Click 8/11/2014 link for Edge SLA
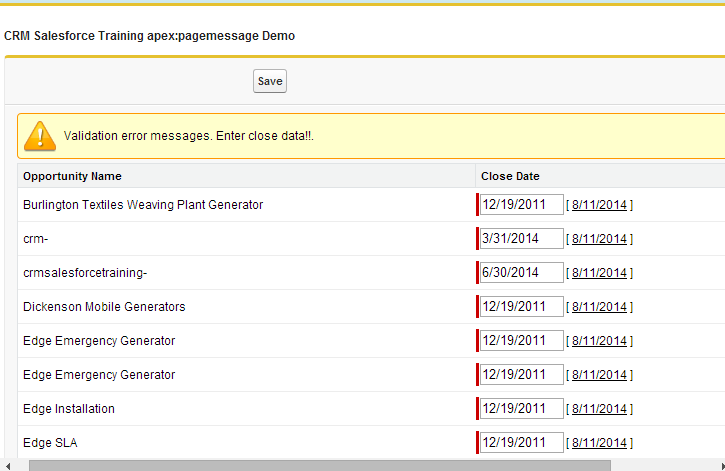Viewport: 725px width, 471px height. [599, 443]
